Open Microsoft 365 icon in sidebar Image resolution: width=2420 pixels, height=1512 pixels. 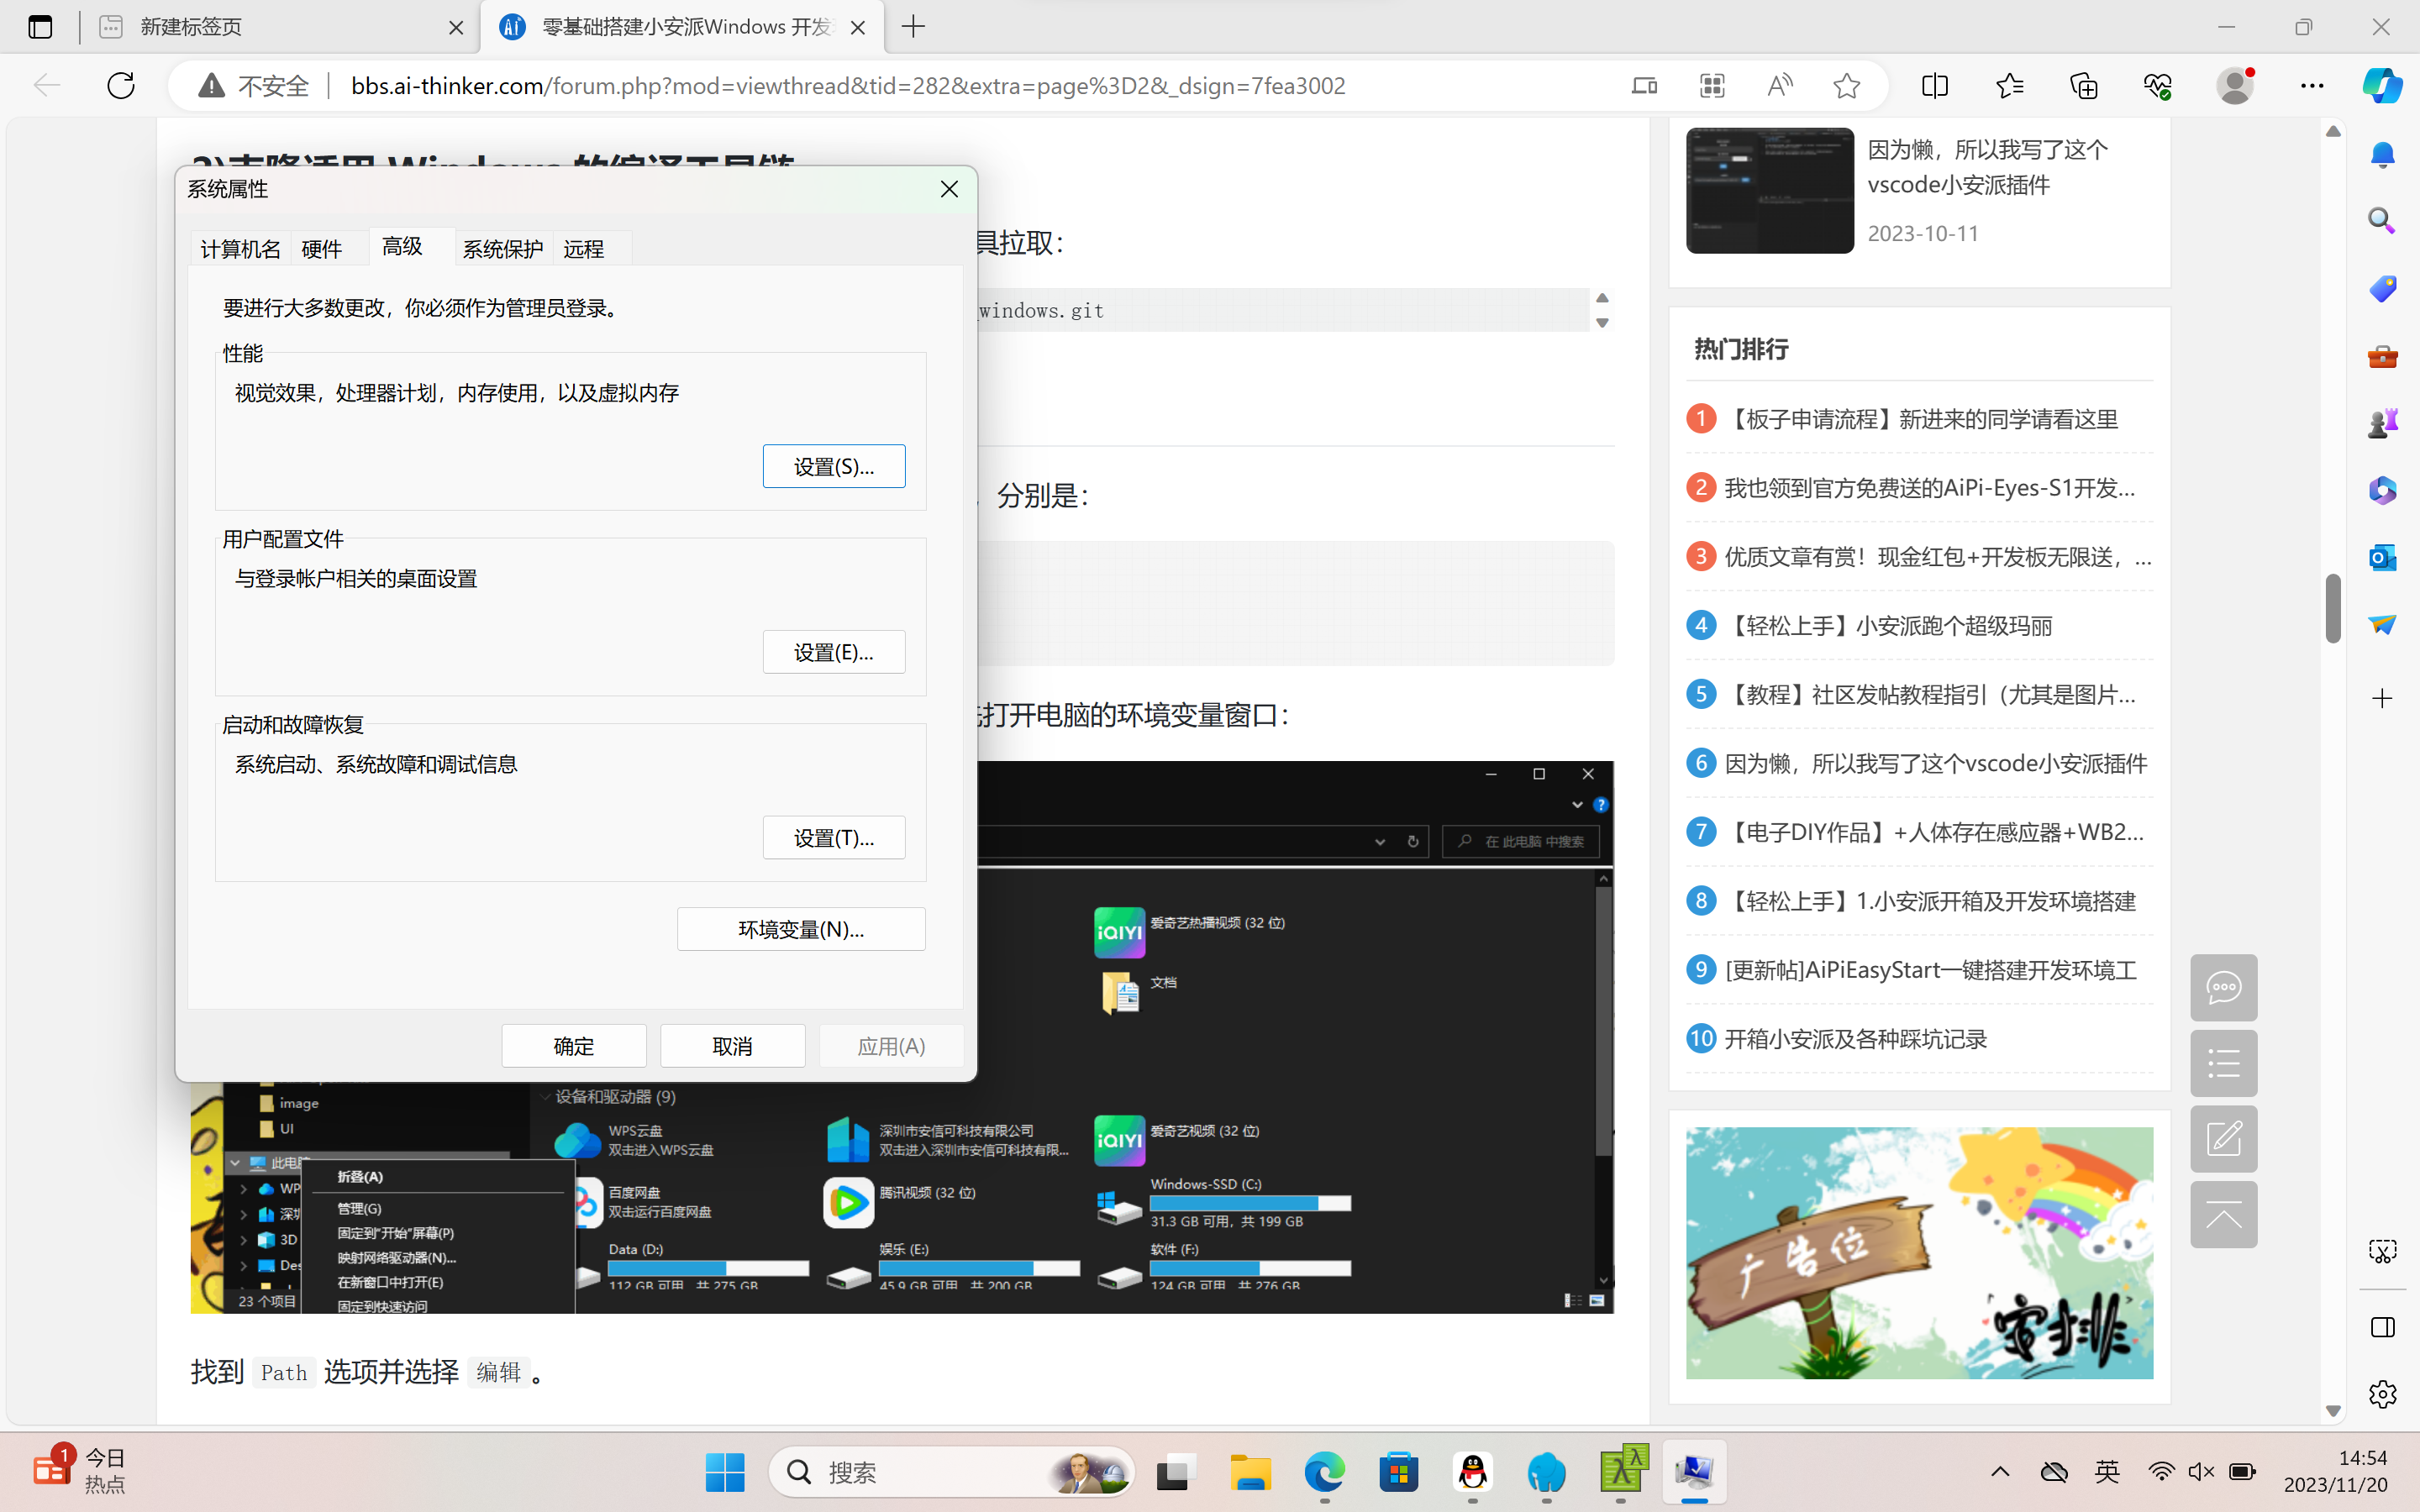pyautogui.click(x=2383, y=490)
